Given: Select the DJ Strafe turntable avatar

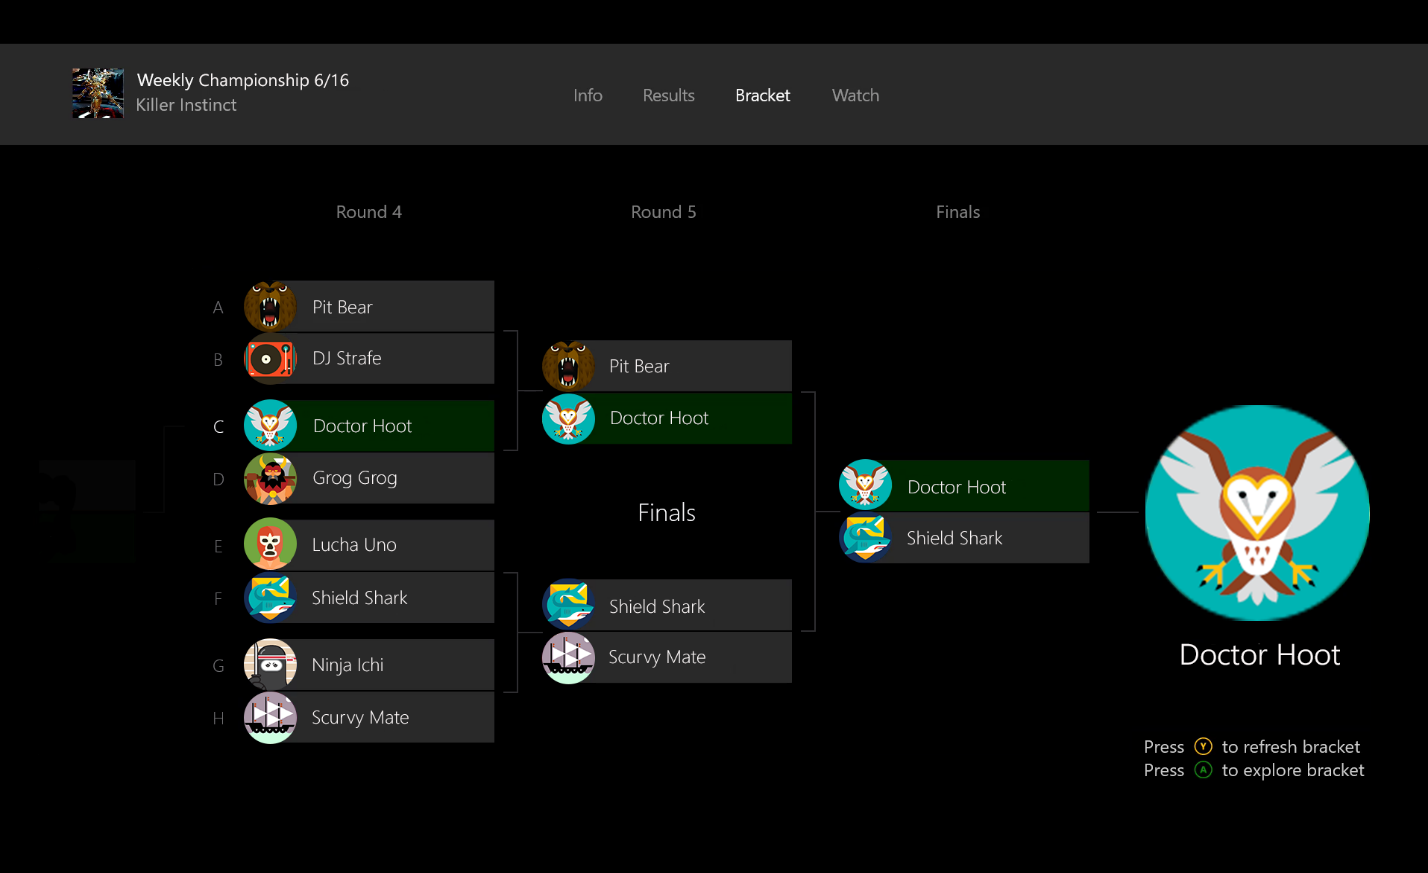Looking at the screenshot, I should [x=270, y=359].
